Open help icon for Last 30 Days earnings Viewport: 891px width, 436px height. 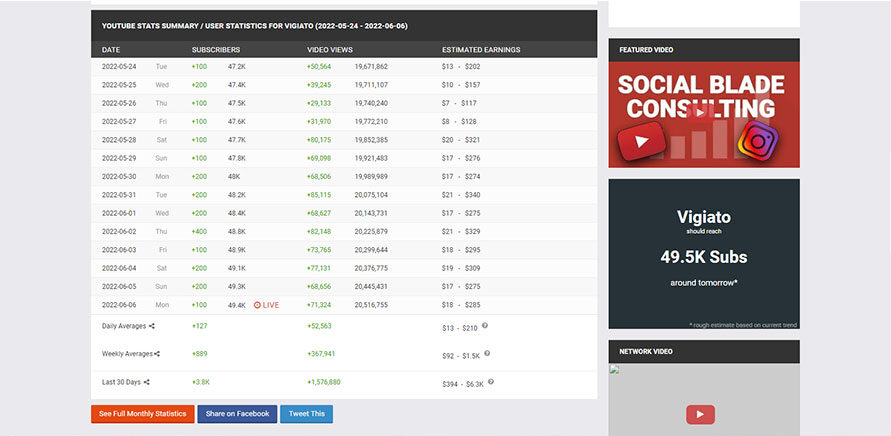pyautogui.click(x=492, y=381)
